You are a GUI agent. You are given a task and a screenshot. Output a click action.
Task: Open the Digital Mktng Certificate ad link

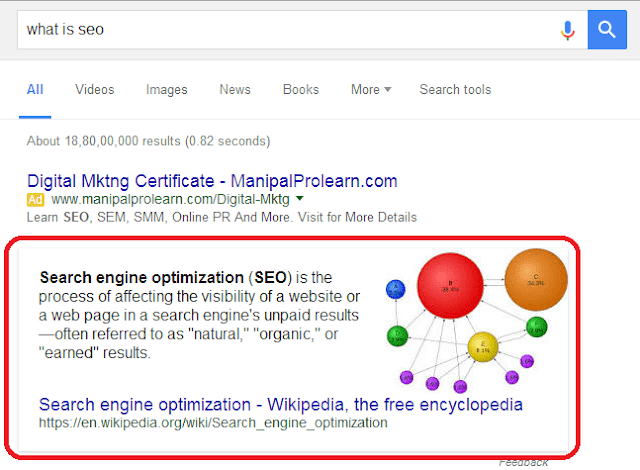212,181
